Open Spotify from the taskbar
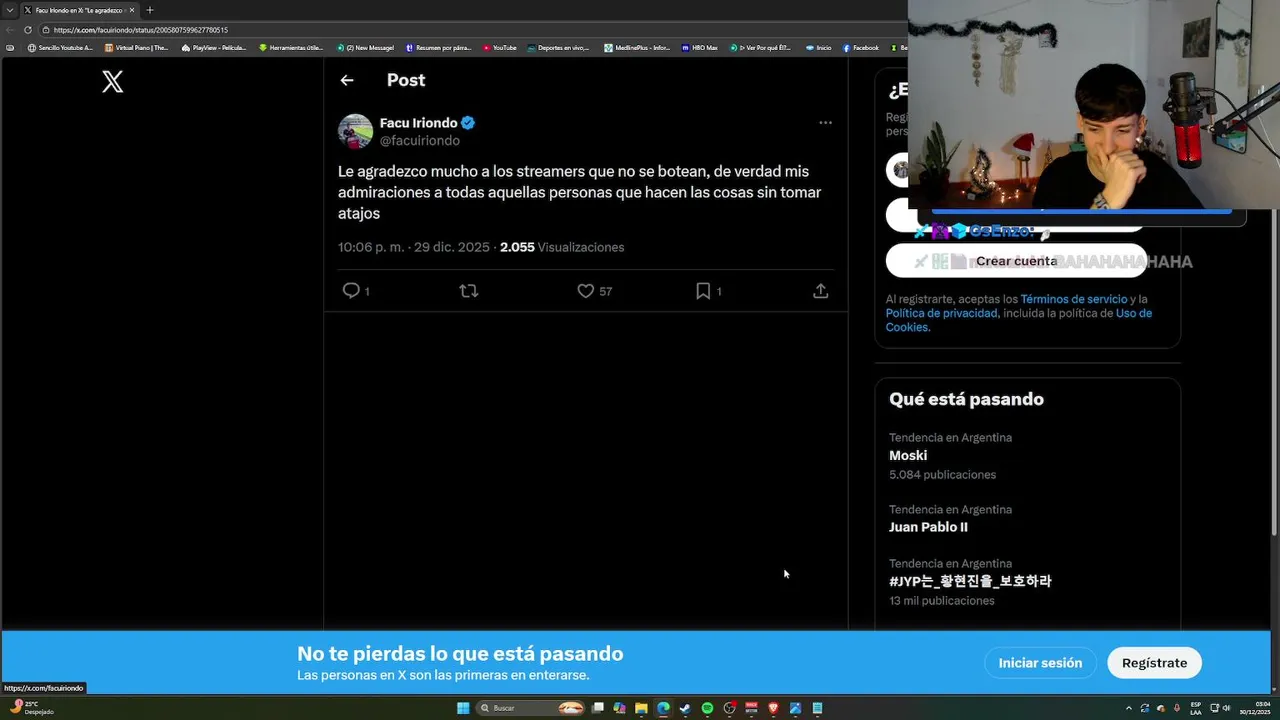The width and height of the screenshot is (1280, 720). pyautogui.click(x=707, y=708)
